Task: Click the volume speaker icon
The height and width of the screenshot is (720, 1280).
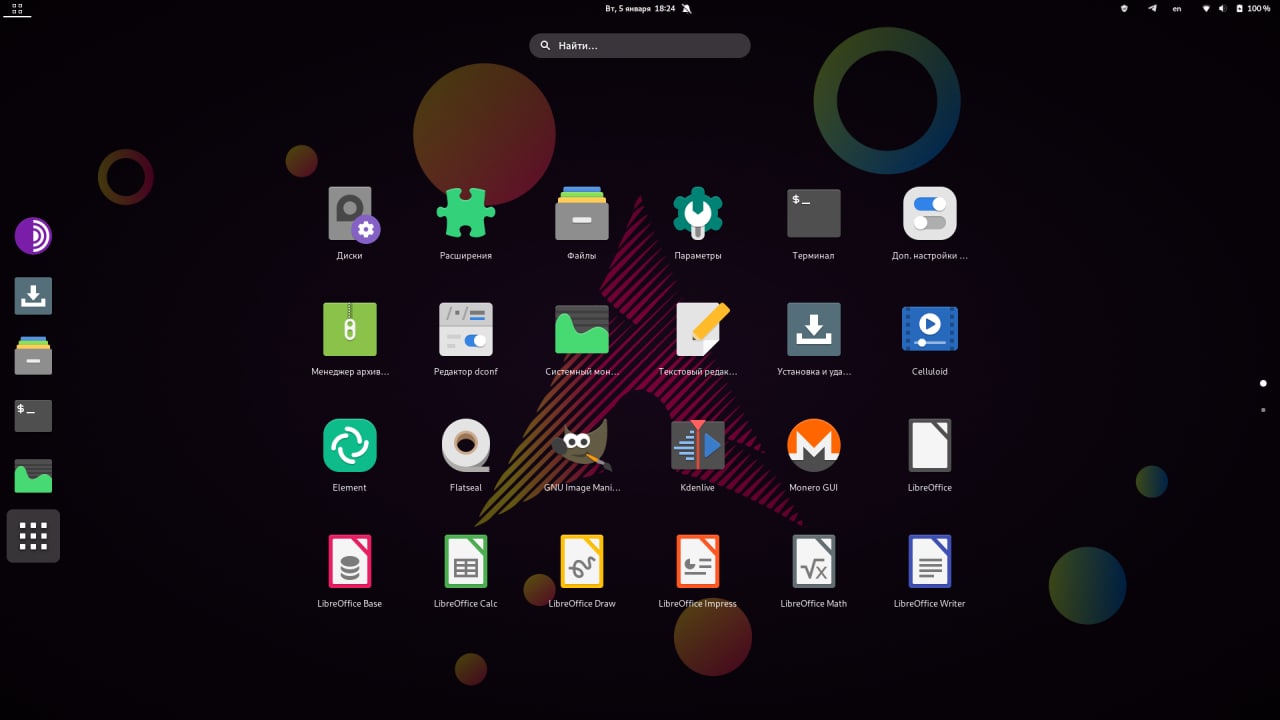Action: (x=1222, y=8)
